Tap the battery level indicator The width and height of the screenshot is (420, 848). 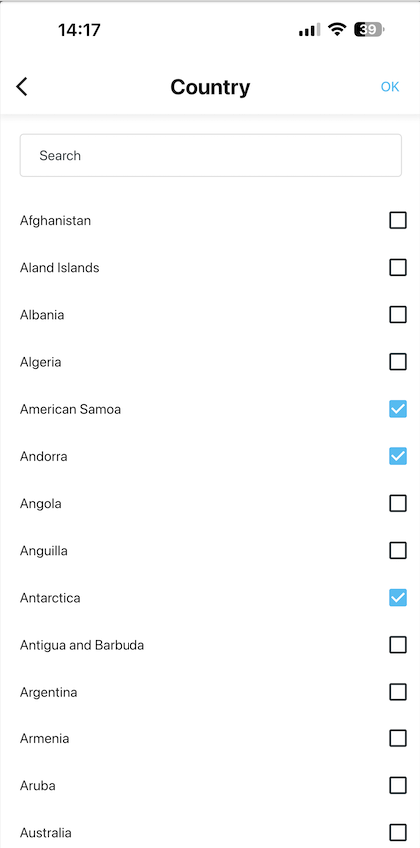coord(369,29)
